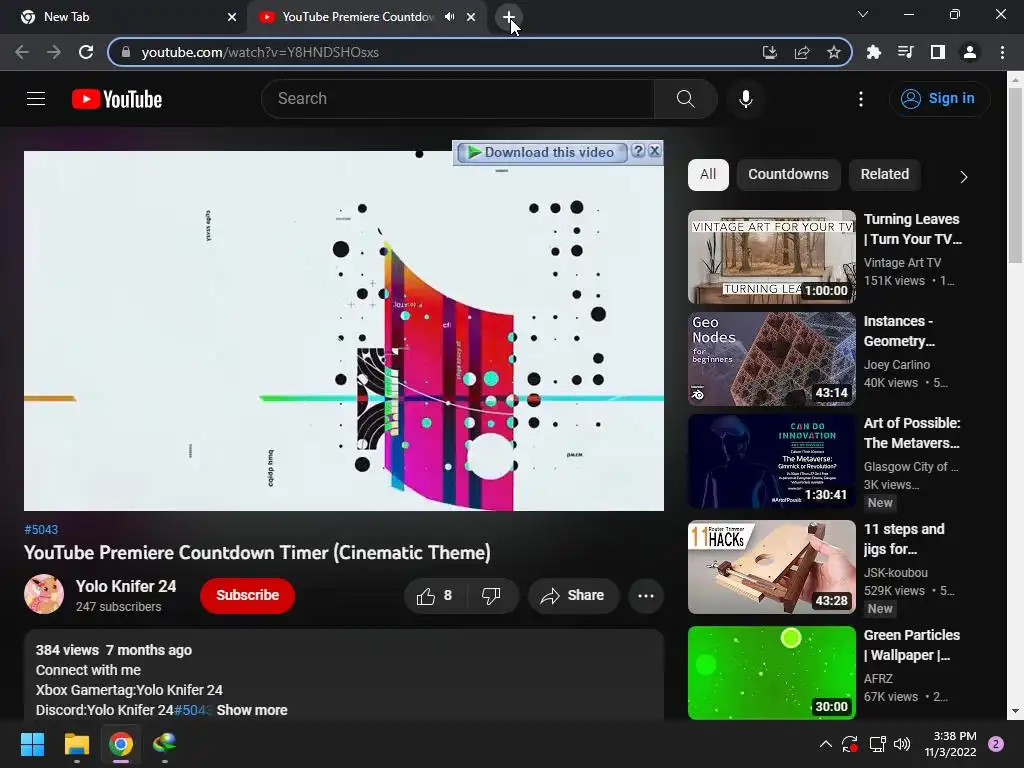
Task: Show more filter chips with right arrow
Action: coord(963,176)
